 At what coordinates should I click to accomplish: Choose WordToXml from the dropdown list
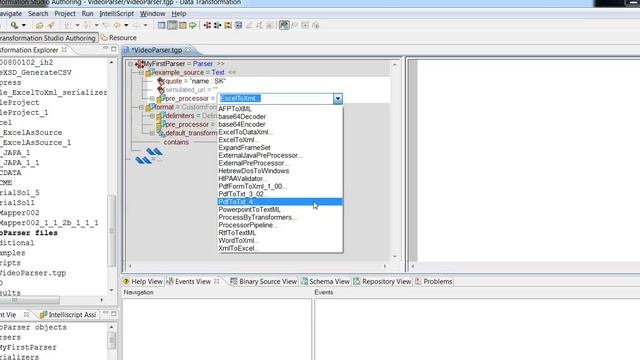(x=280, y=240)
